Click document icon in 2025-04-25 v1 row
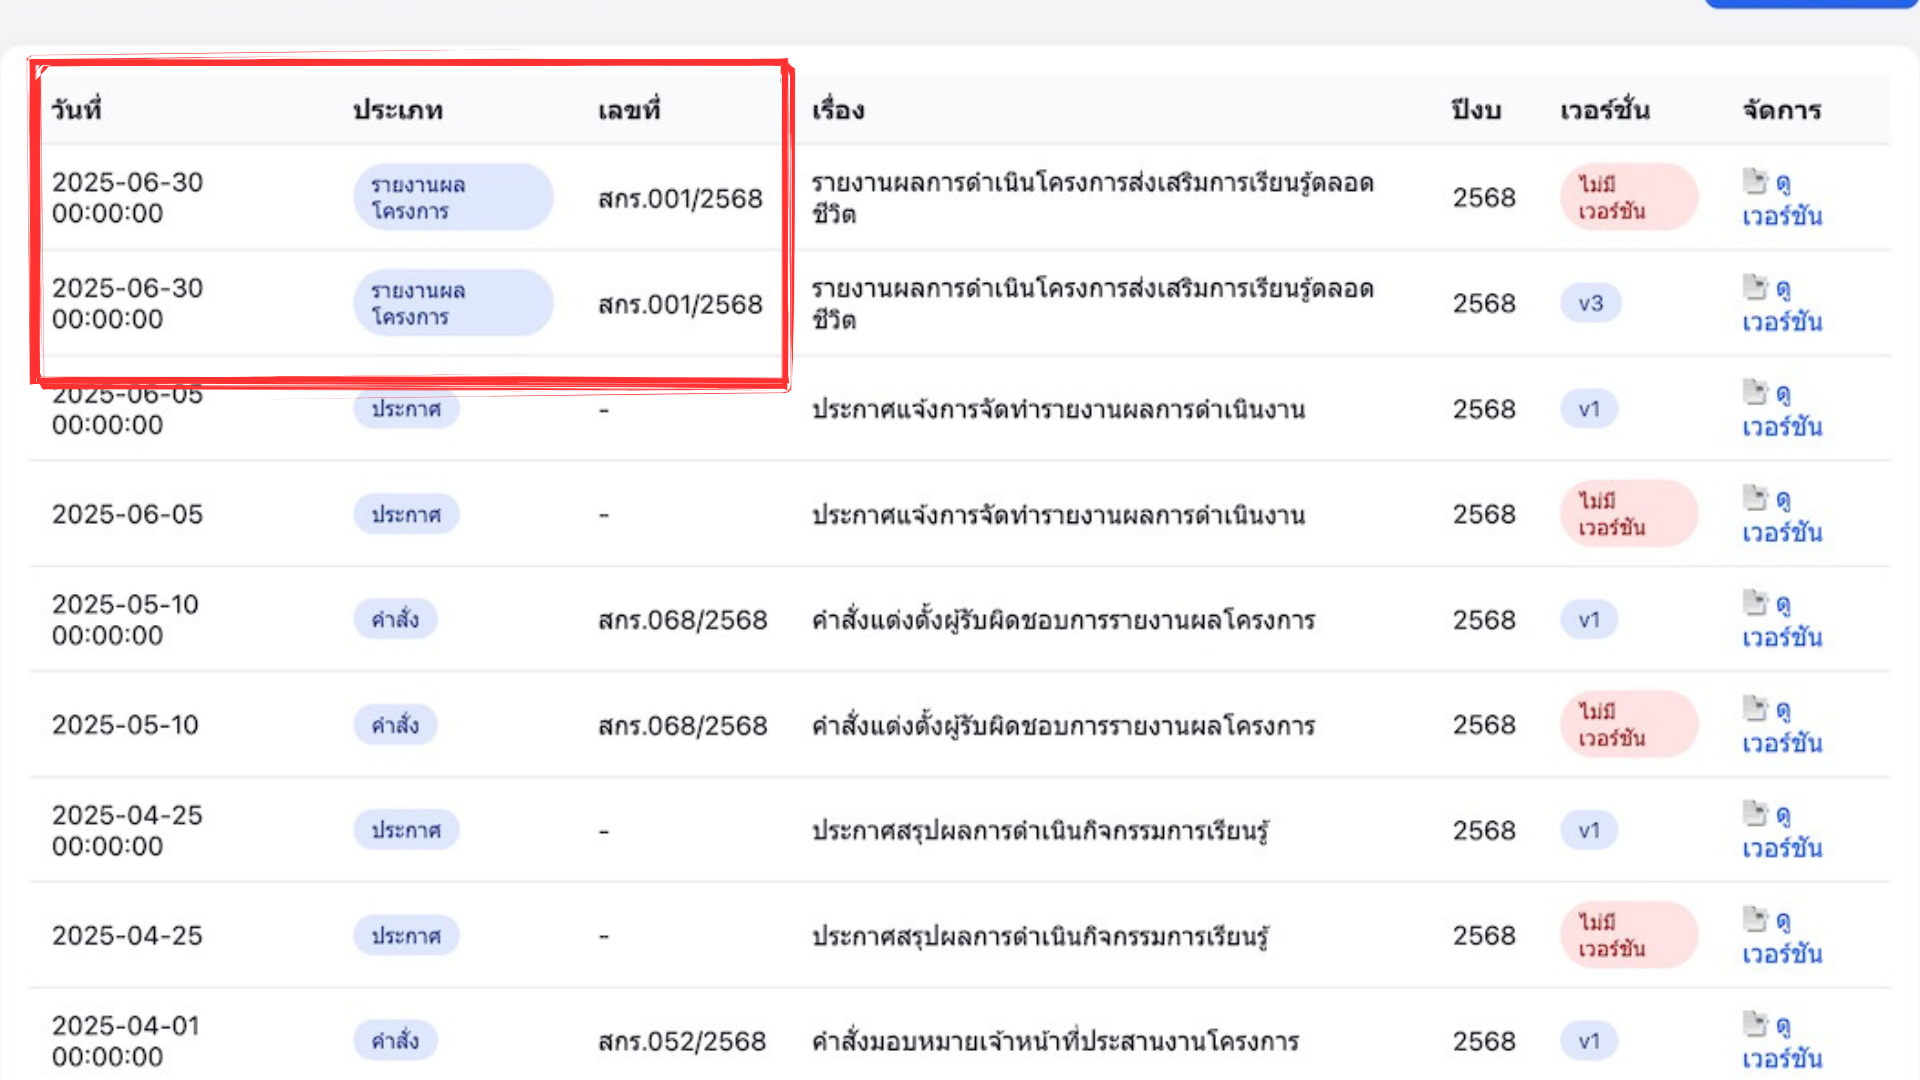 (x=1755, y=813)
